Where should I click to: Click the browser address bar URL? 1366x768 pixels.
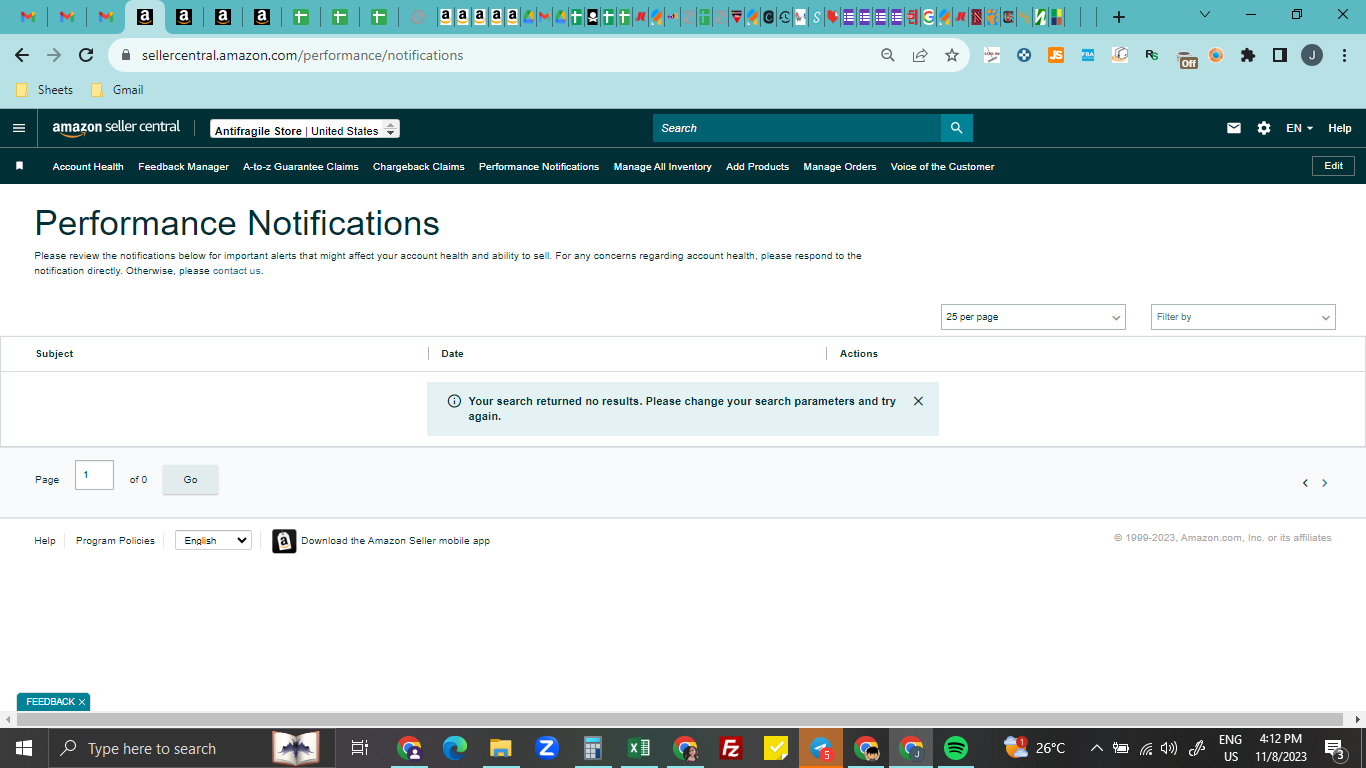303,55
